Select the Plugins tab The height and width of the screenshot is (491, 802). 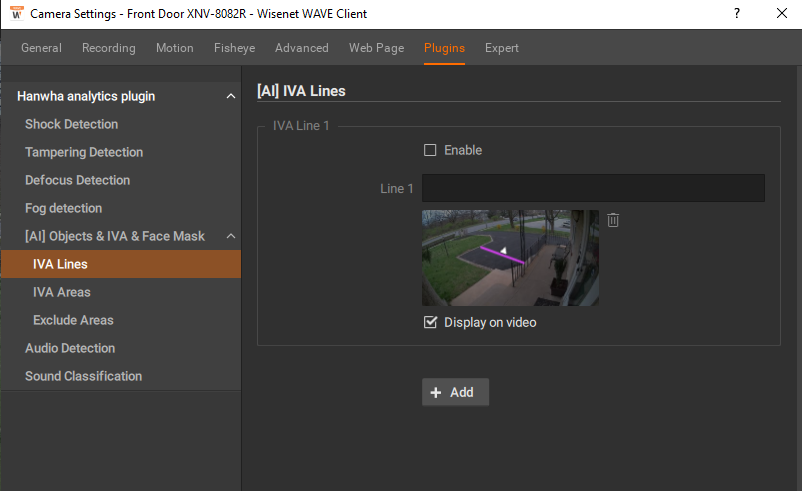(444, 48)
